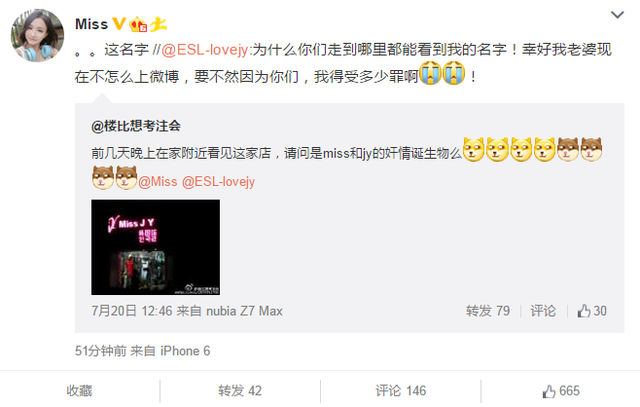Click the 7月20日 12:46 timestamp link

pyautogui.click(x=132, y=311)
